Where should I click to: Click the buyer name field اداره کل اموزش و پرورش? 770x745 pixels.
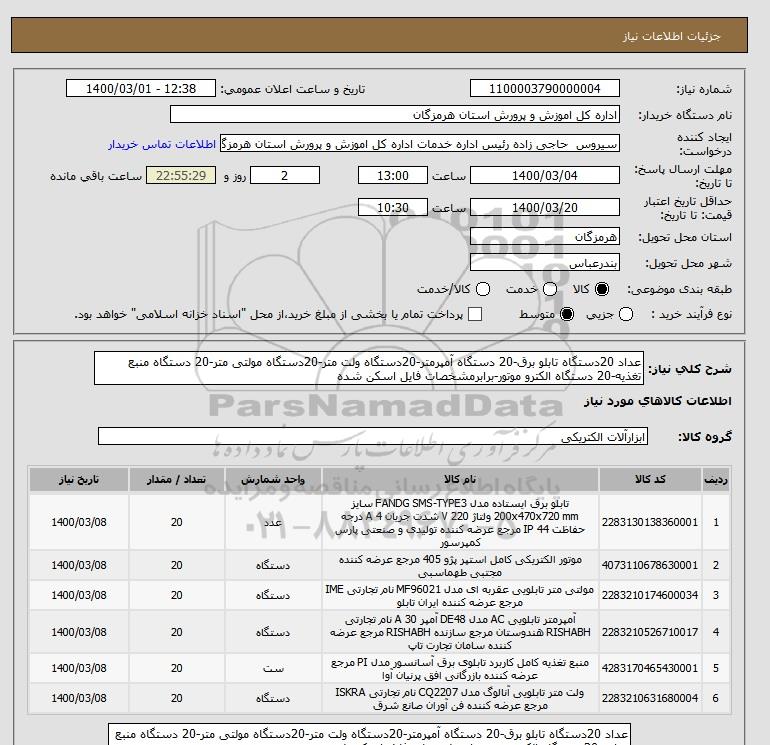[395, 114]
